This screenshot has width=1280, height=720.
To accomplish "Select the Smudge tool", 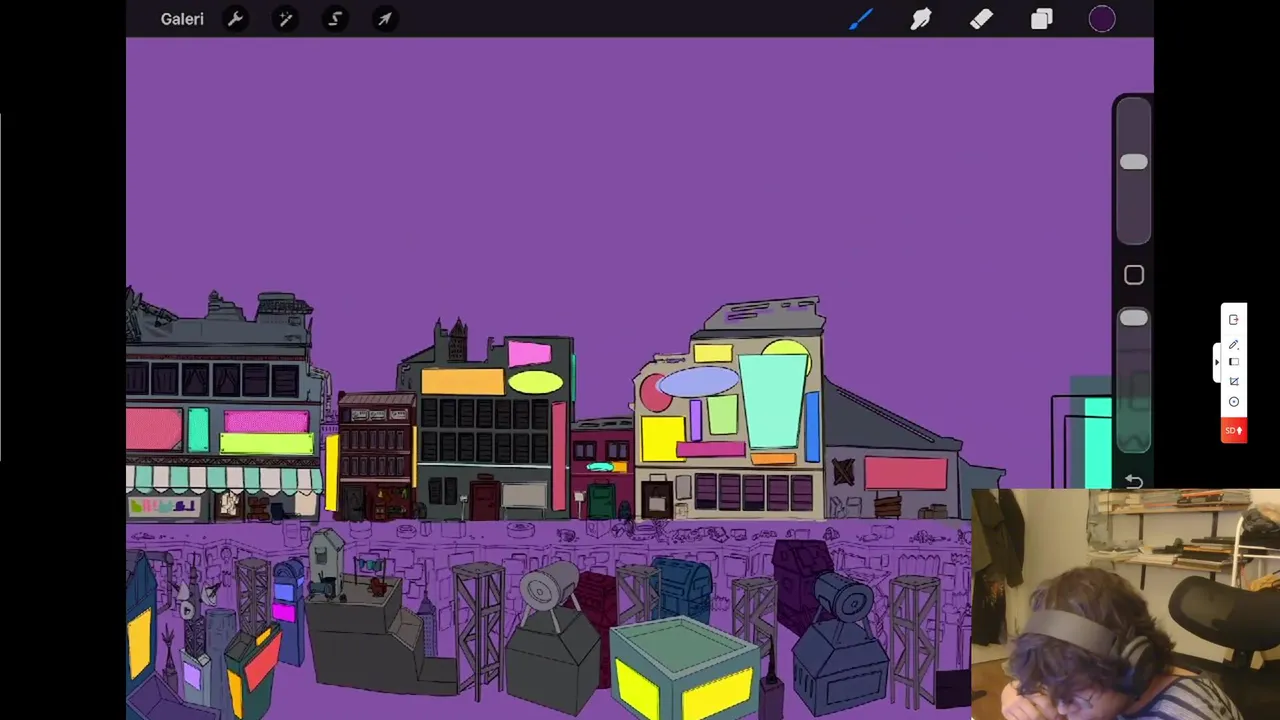I will pos(921,19).
